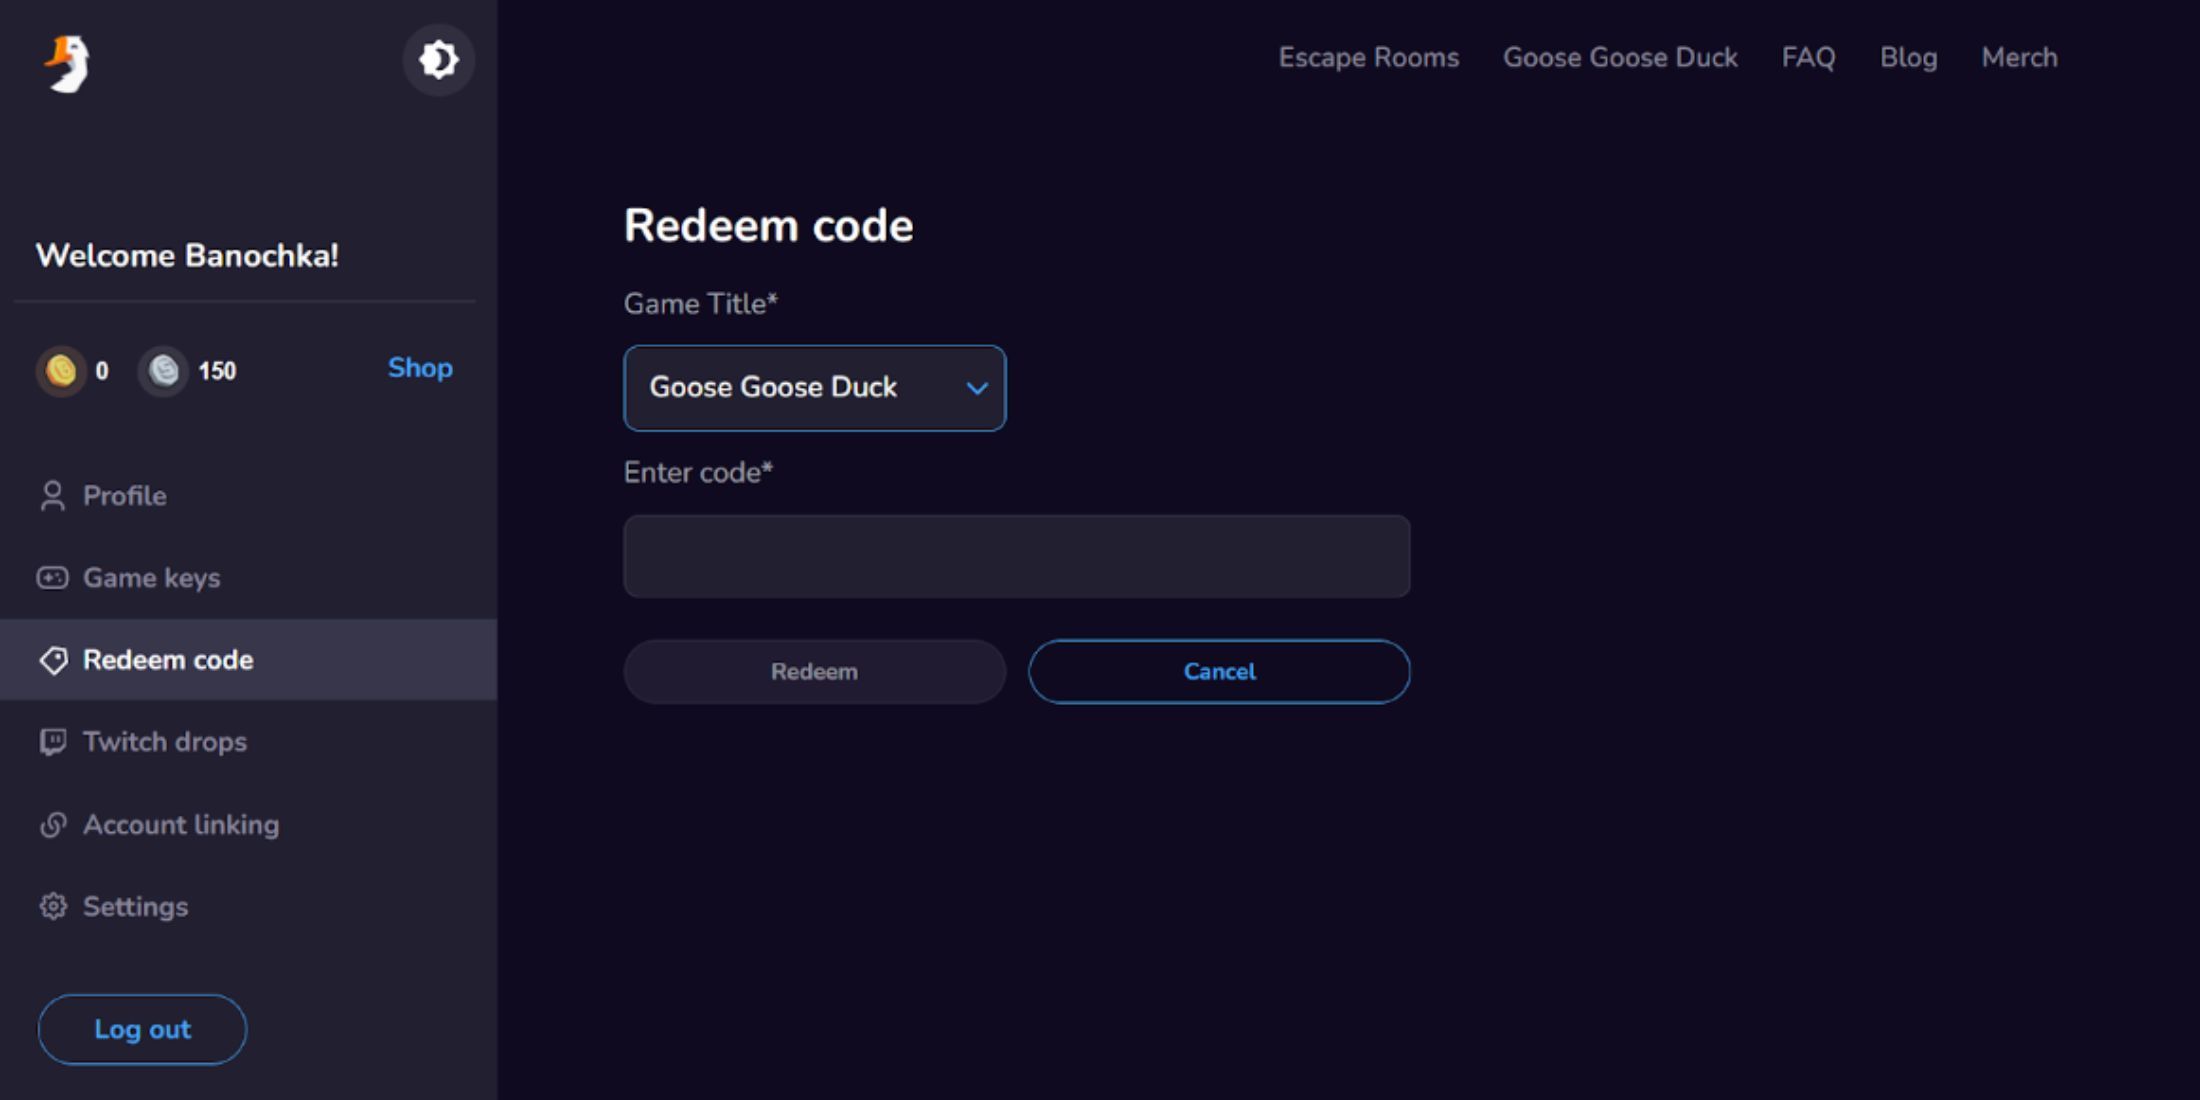Screen dimensions: 2200x1100
Task: Click the Shop link
Action: coord(420,368)
